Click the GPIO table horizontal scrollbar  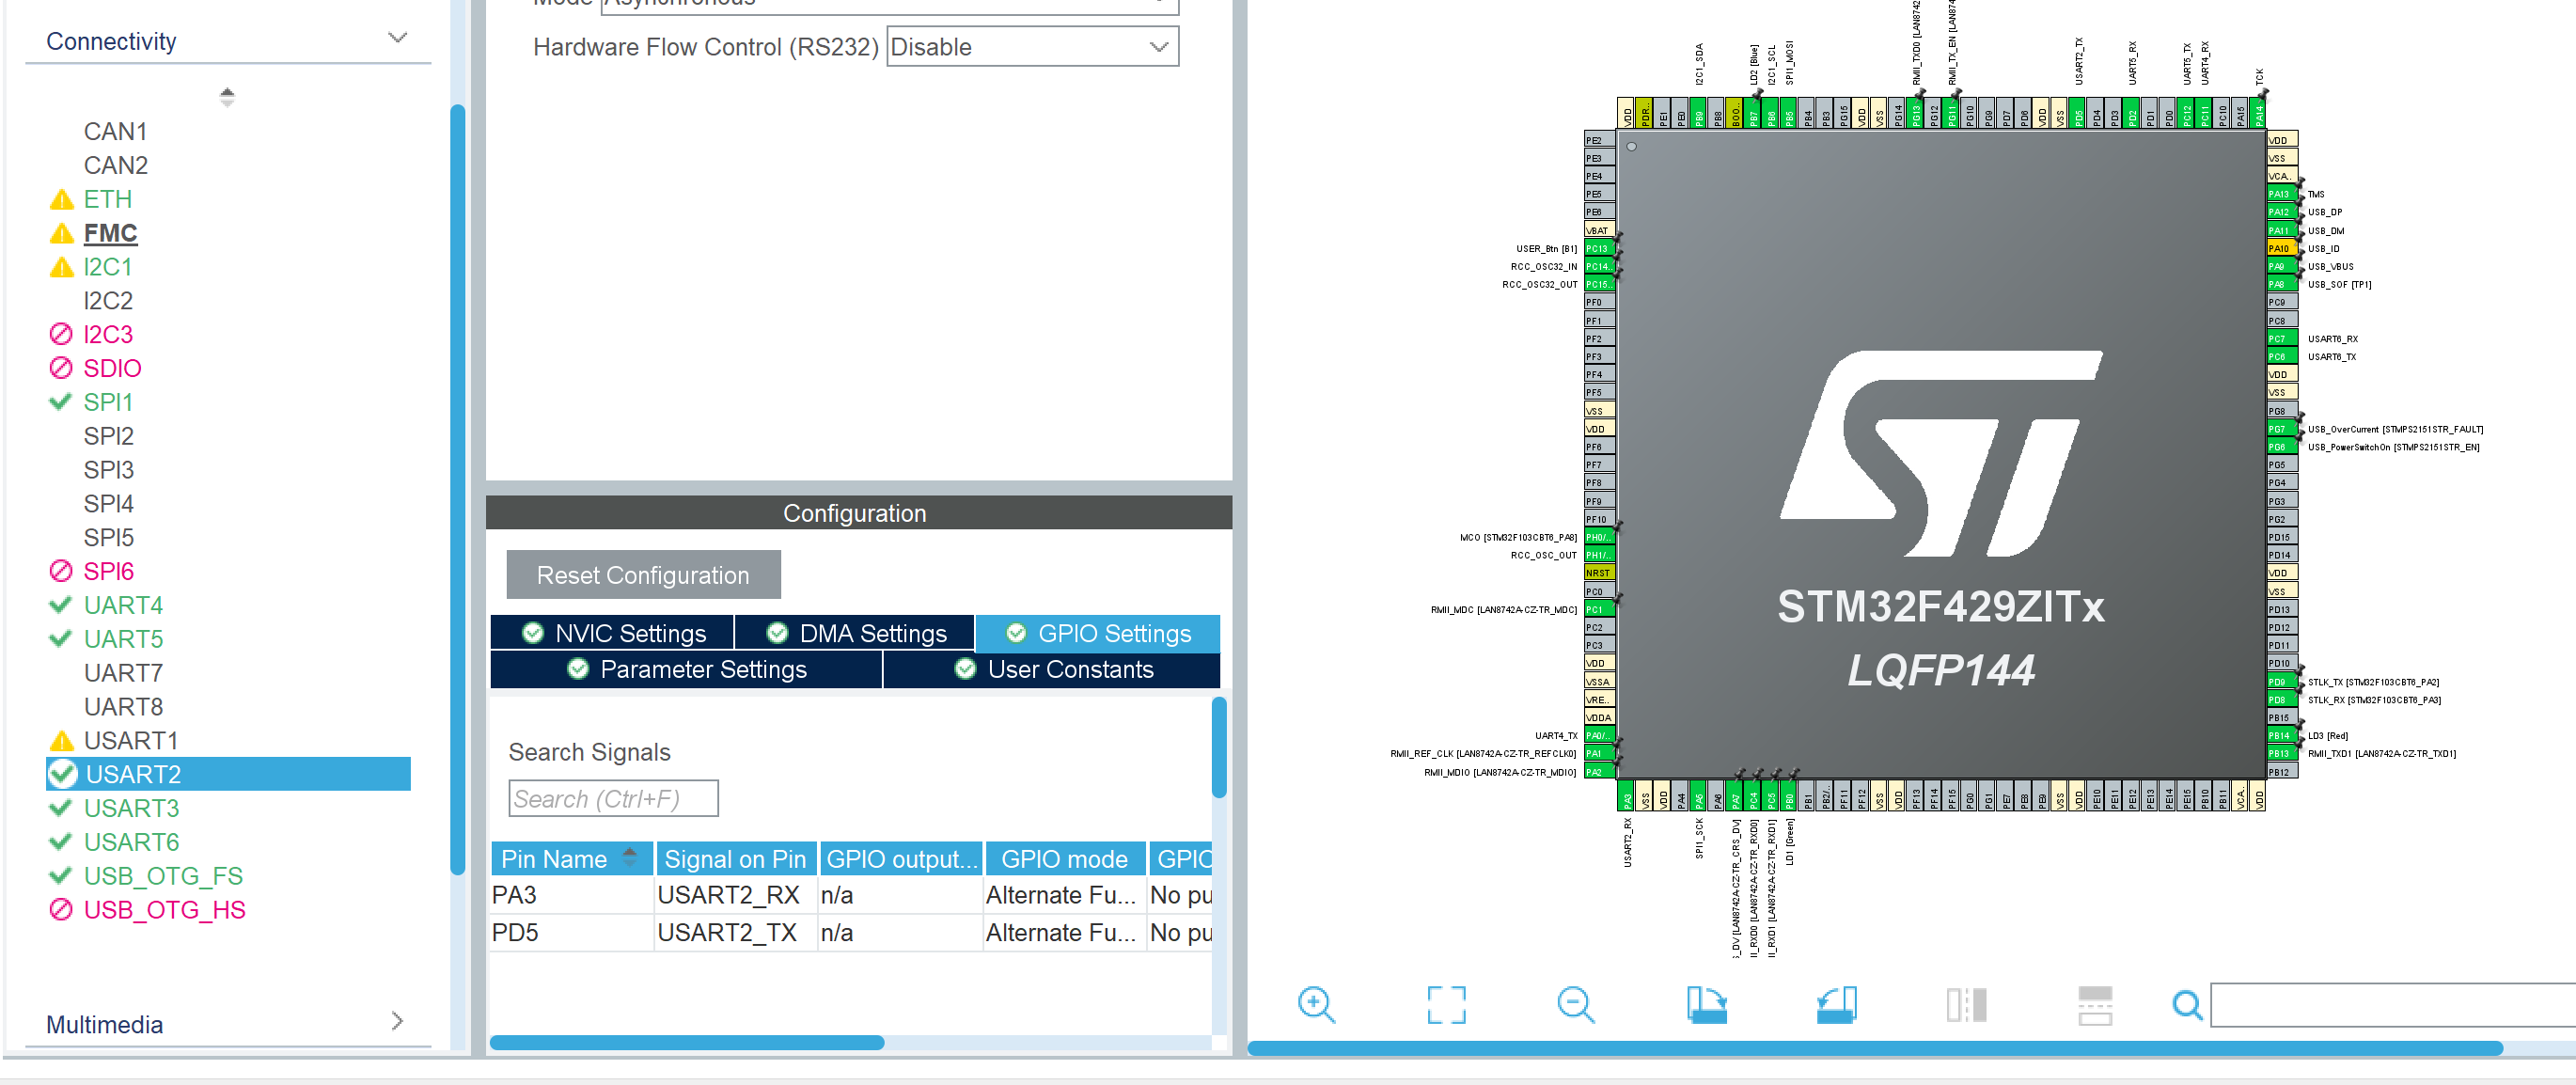point(687,1042)
